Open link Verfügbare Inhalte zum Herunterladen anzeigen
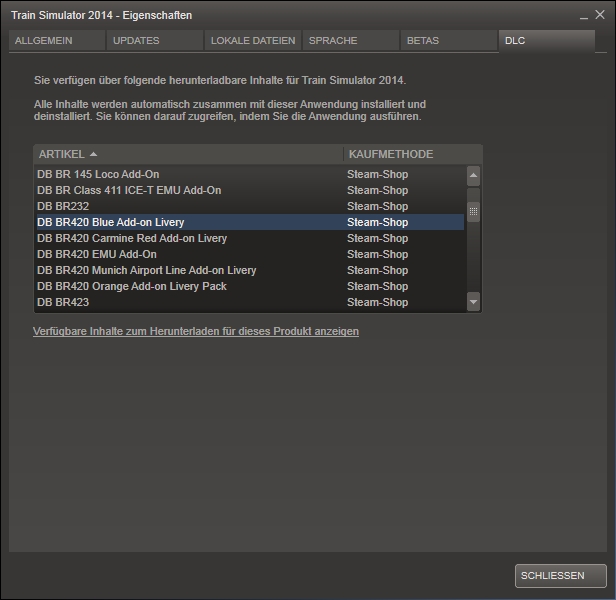 pyautogui.click(x=196, y=331)
